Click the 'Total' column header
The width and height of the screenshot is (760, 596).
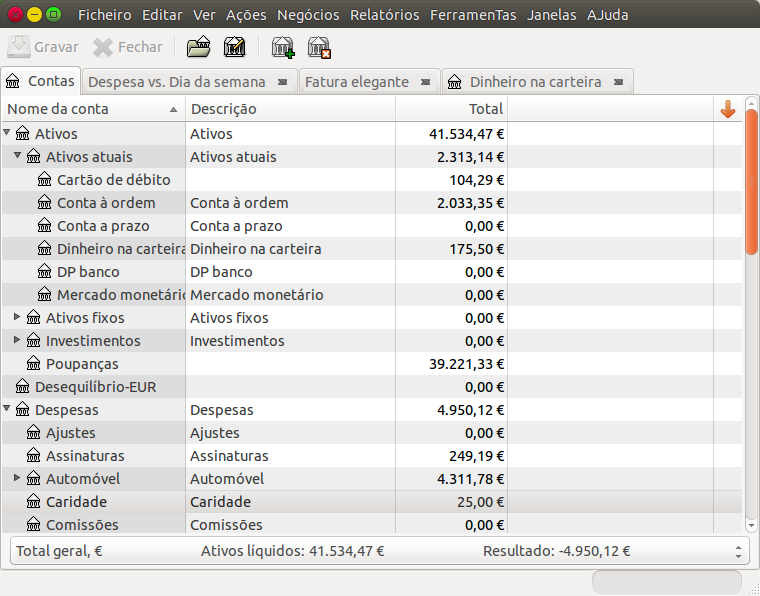[x=450, y=109]
